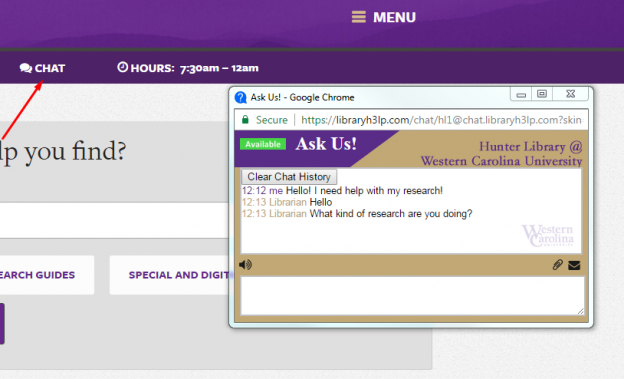The height and width of the screenshot is (379, 624).
Task: Click the 'Hunter Library @' banner text
Action: tap(530, 147)
